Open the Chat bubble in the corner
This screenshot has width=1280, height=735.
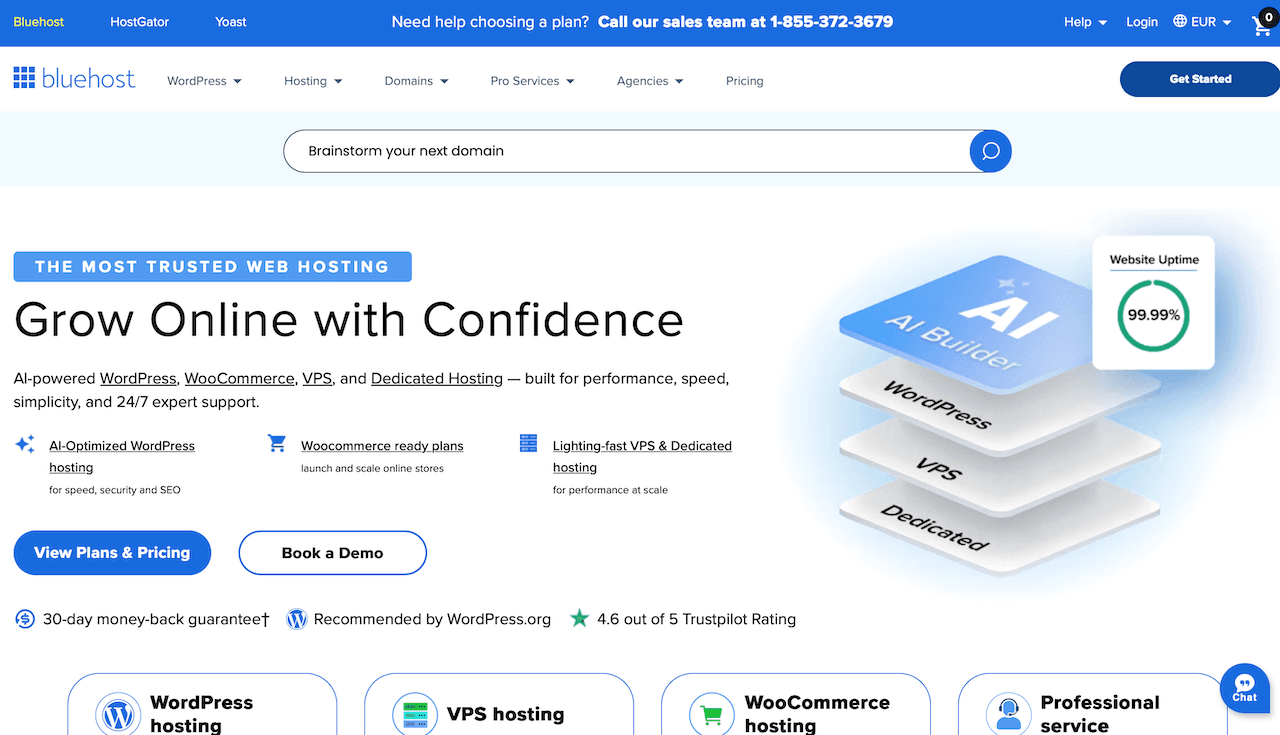pos(1244,688)
